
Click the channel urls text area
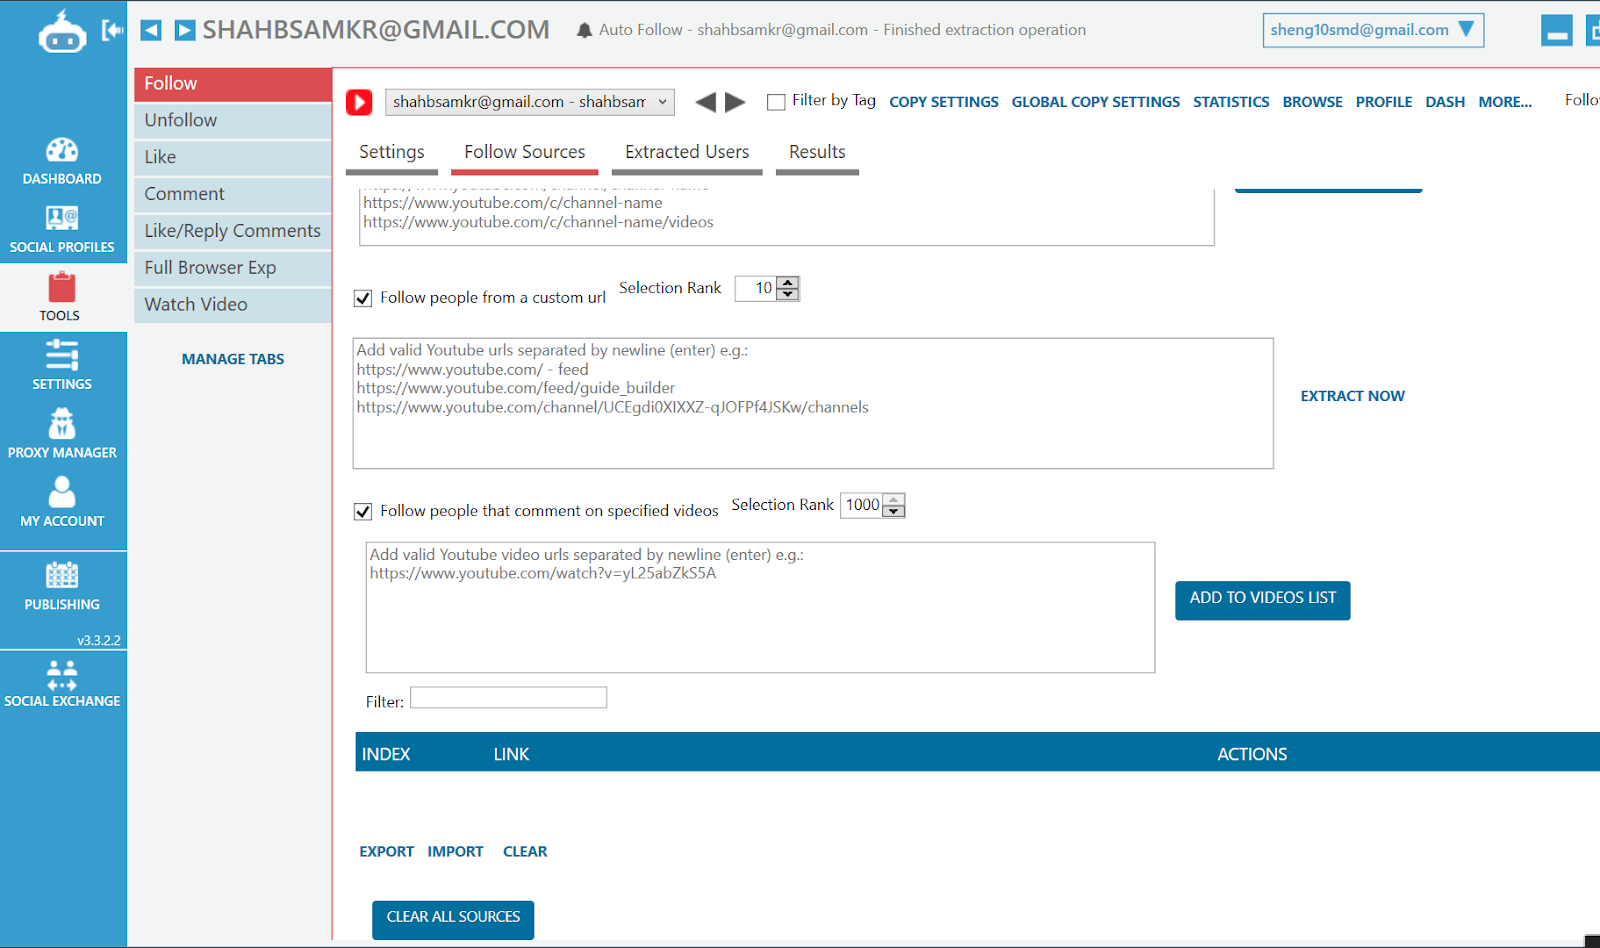coord(786,217)
